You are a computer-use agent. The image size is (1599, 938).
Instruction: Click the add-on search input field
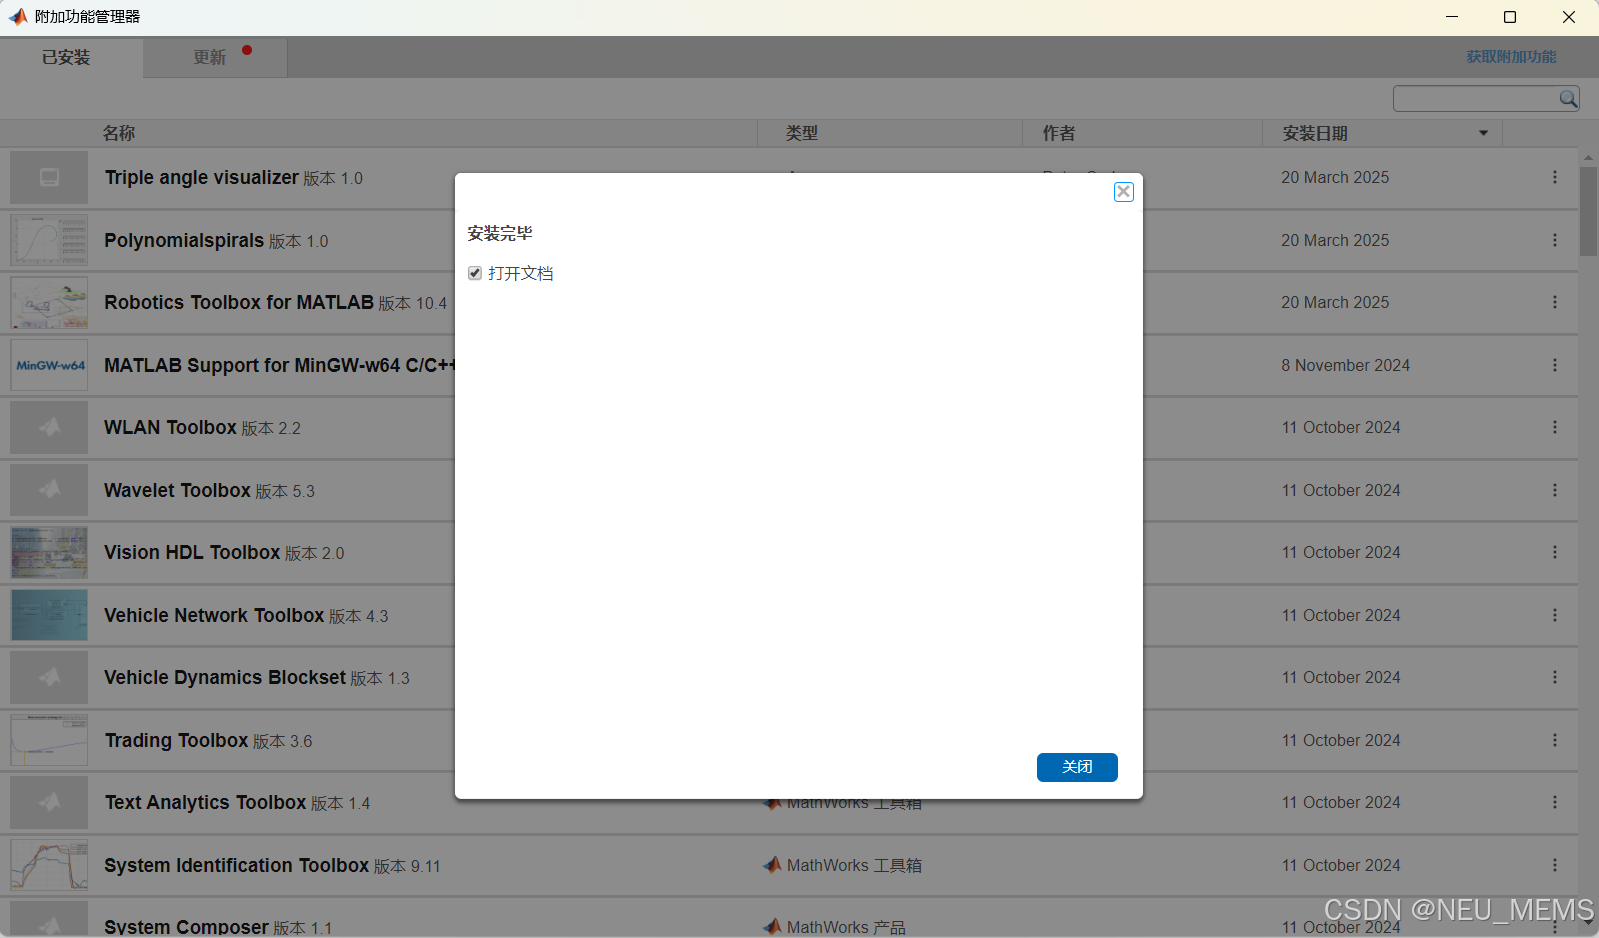(1475, 98)
